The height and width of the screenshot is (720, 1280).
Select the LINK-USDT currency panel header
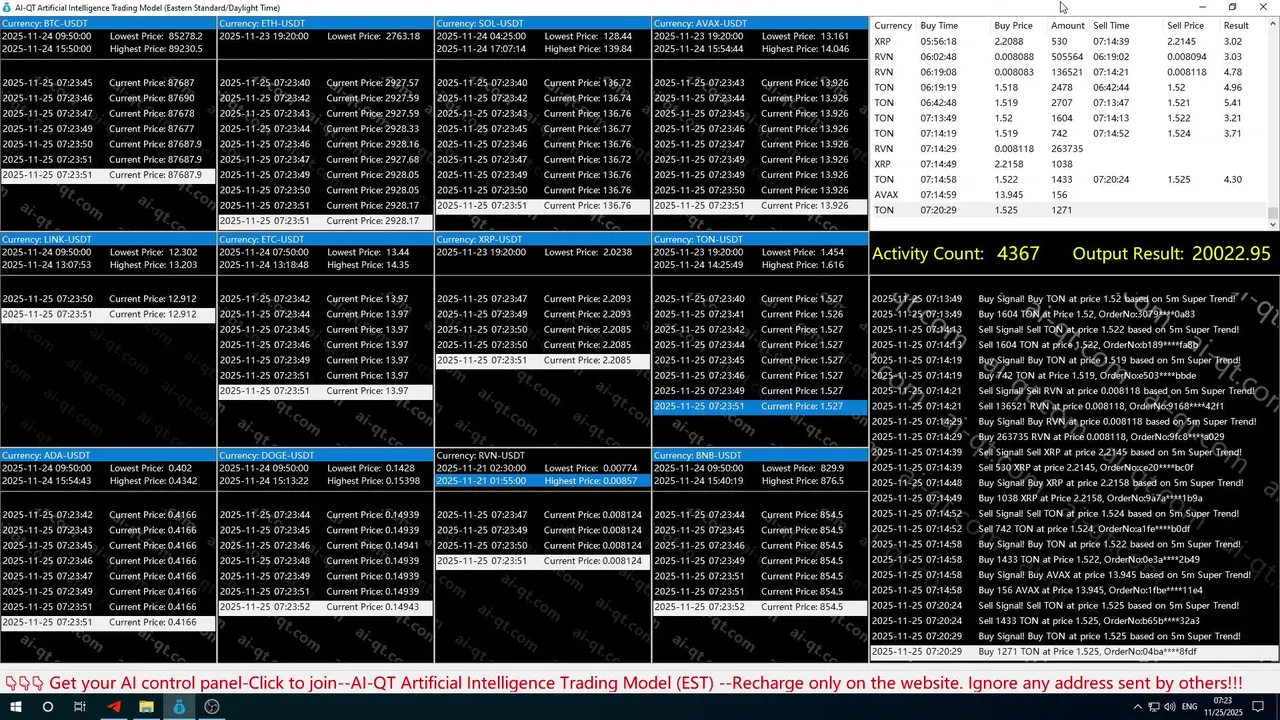point(108,239)
